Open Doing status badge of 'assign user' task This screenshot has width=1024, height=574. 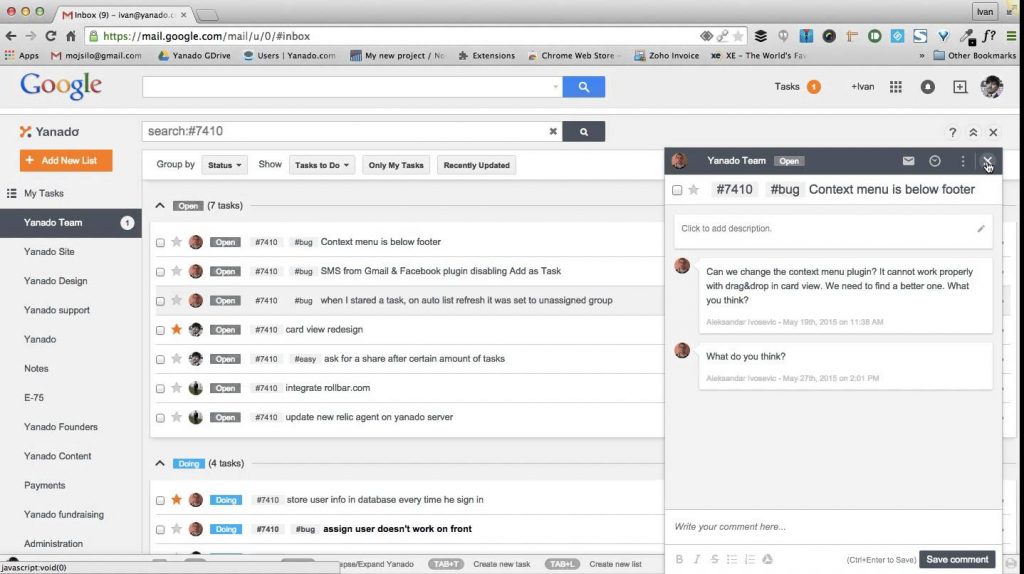point(226,529)
